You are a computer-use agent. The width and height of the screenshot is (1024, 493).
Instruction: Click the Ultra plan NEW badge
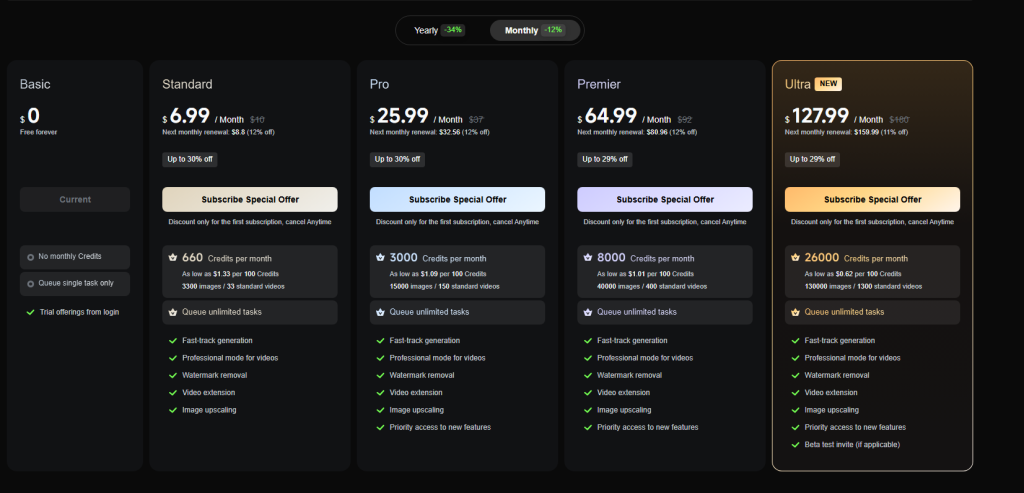[828, 84]
